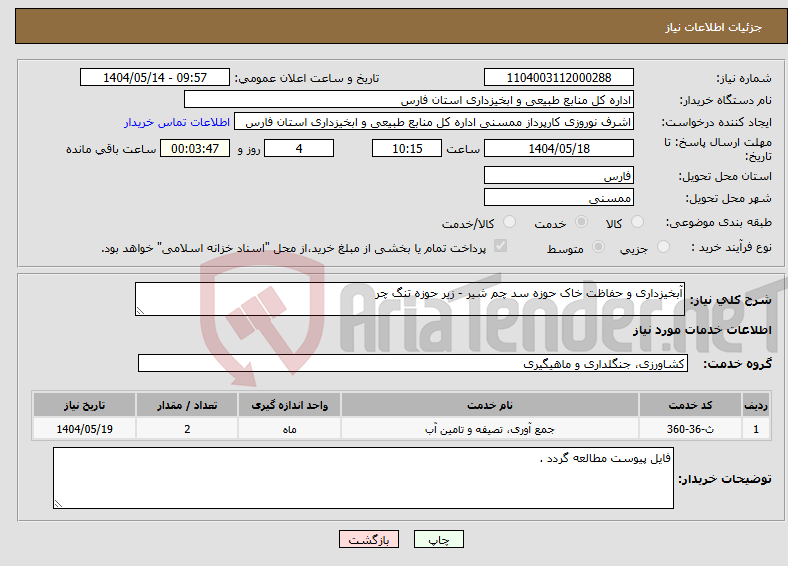Click the delivery province field فارس

[559, 175]
